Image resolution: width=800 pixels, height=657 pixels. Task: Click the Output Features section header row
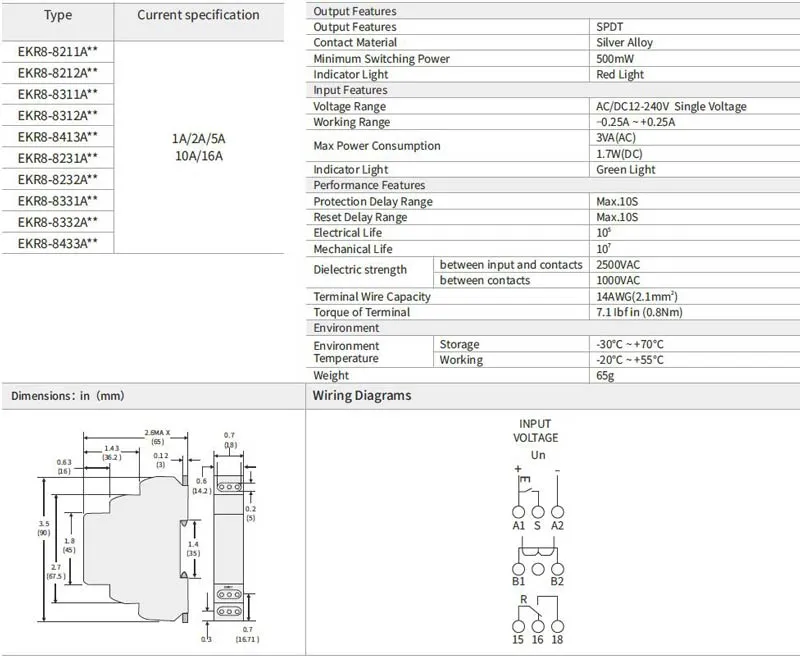coord(355,11)
